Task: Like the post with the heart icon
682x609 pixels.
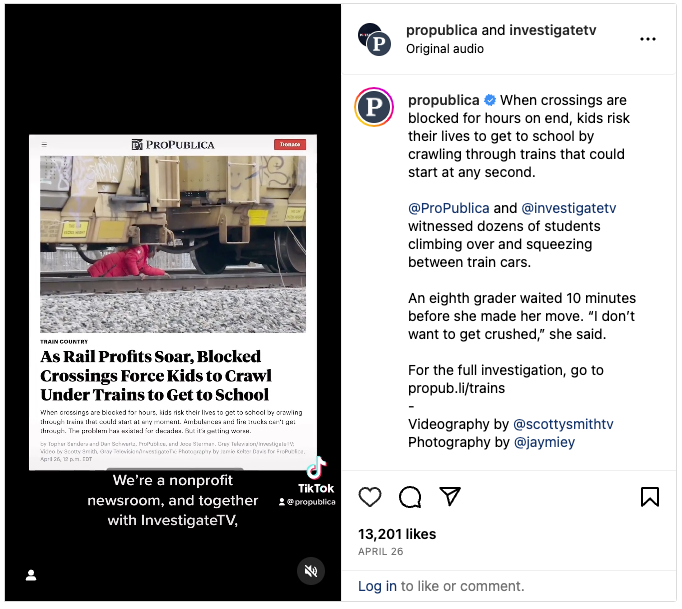Action: tap(370, 497)
